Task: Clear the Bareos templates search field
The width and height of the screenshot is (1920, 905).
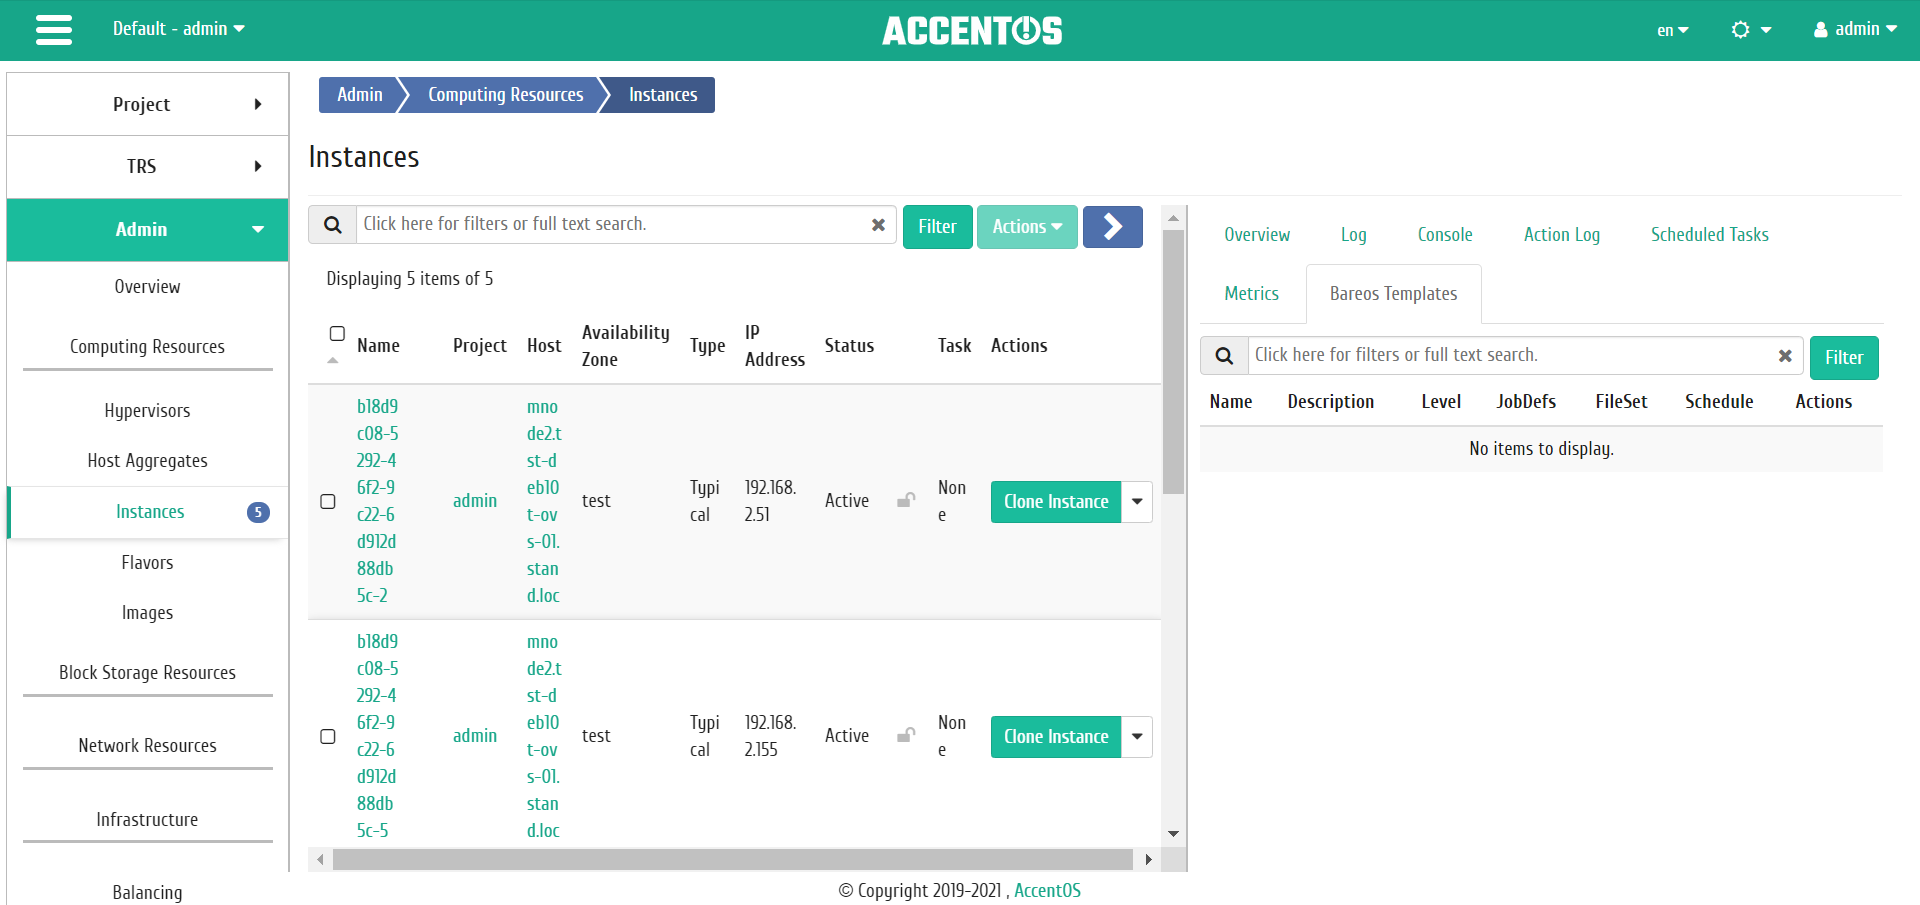Action: (x=1785, y=356)
